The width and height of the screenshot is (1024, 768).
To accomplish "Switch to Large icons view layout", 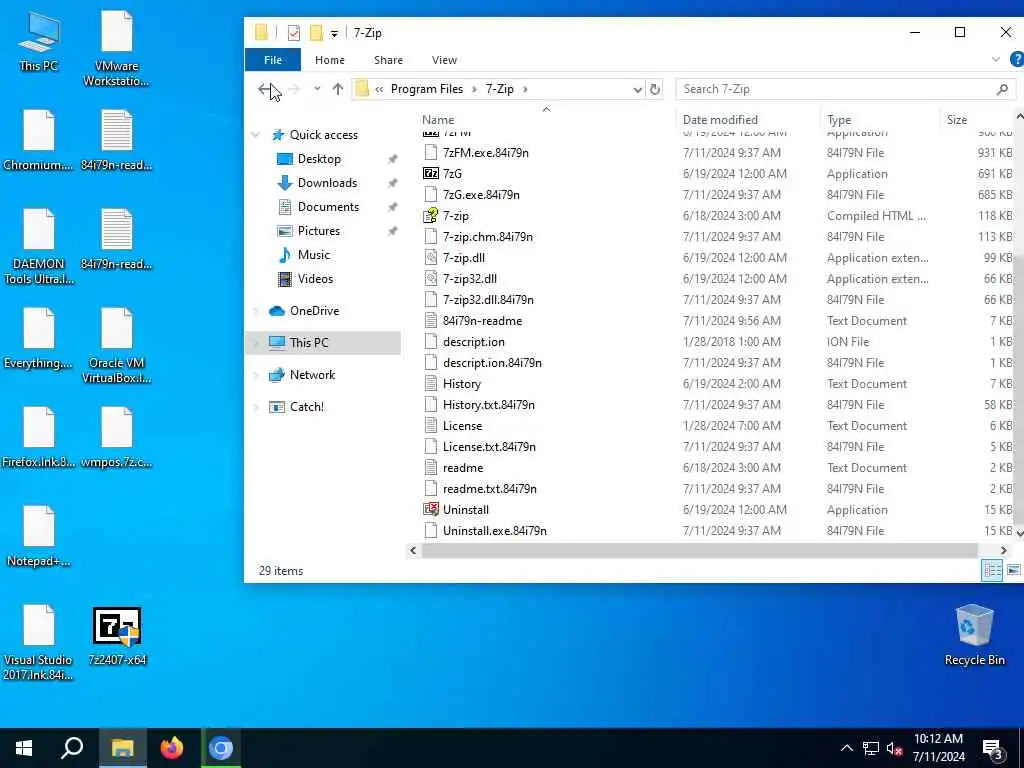I will 1013,570.
